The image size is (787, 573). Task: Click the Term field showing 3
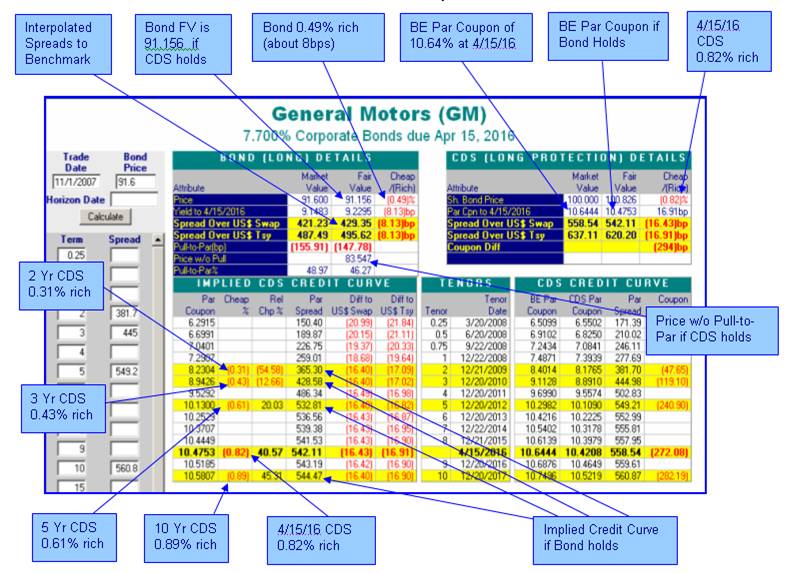tap(72, 333)
